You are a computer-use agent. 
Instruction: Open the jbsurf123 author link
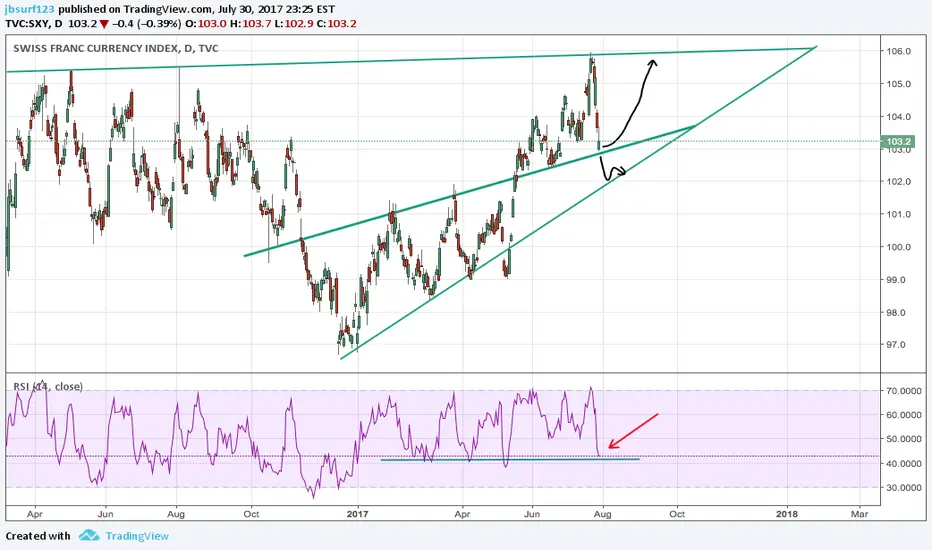point(30,9)
